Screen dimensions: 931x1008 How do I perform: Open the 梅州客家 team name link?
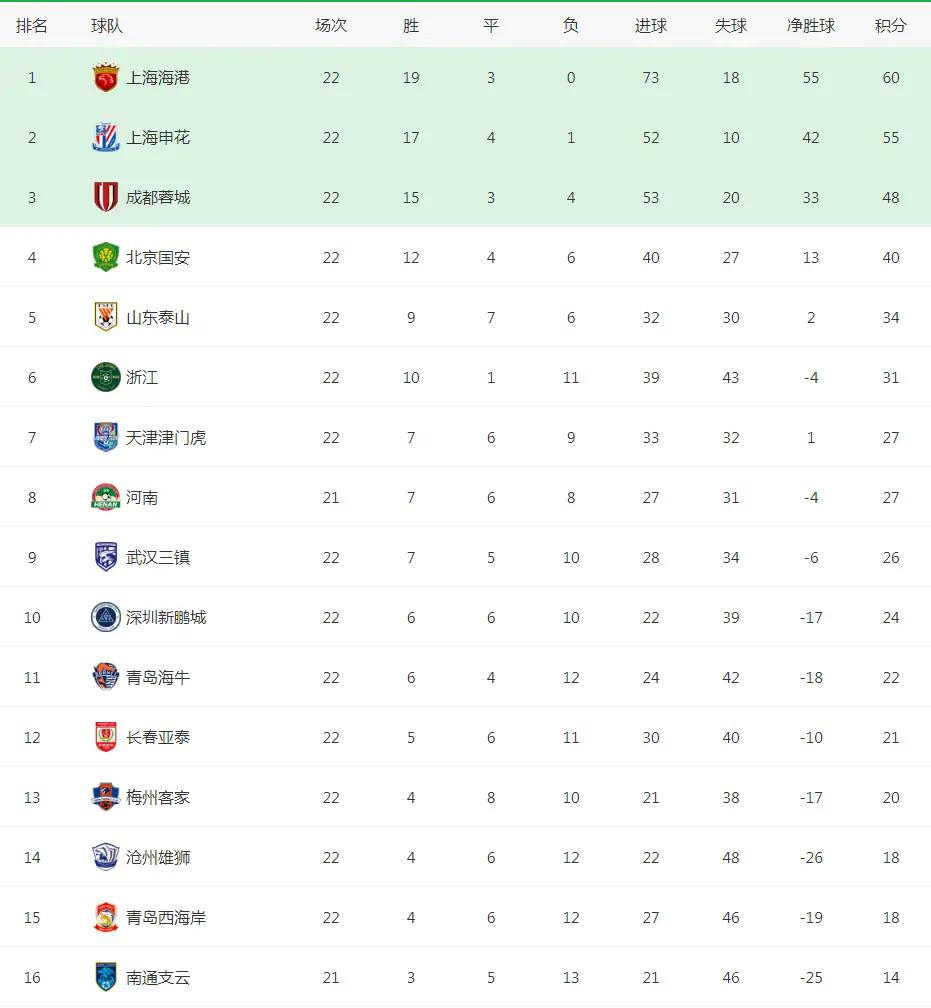click(158, 798)
